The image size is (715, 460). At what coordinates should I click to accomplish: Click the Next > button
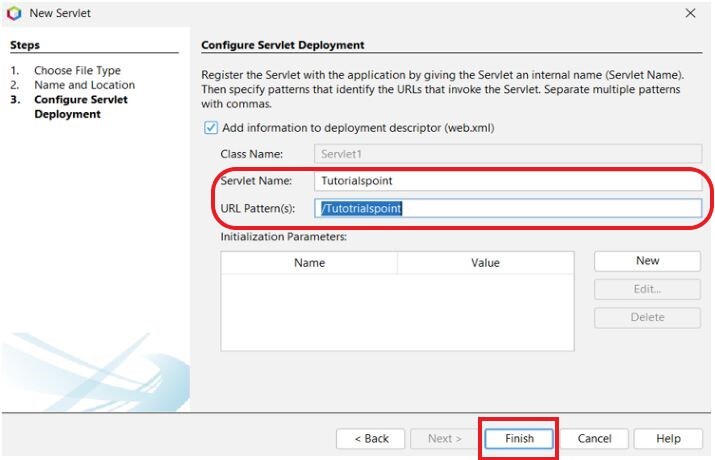[x=444, y=438]
